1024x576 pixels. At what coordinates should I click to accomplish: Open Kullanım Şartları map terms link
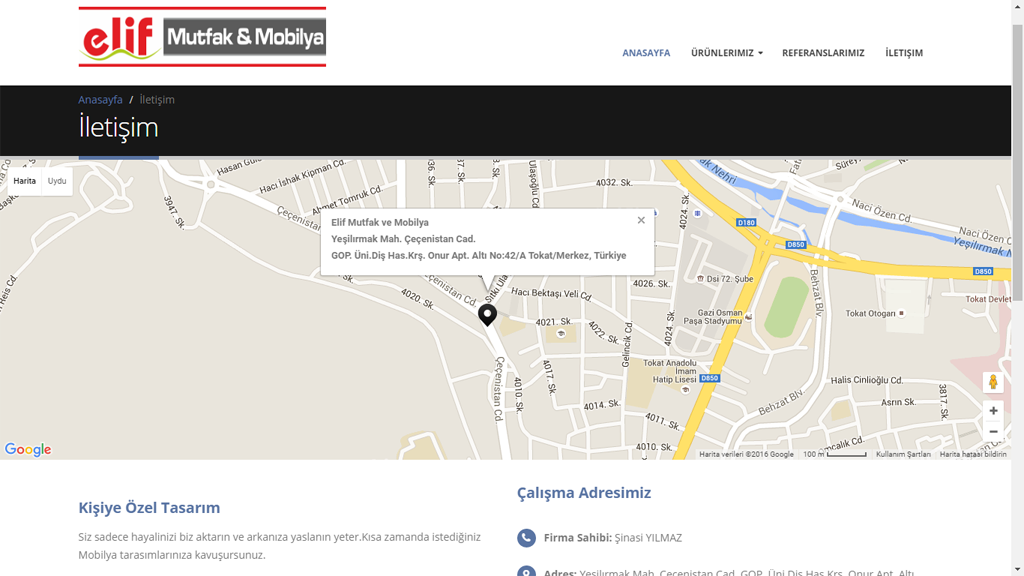tap(903, 455)
